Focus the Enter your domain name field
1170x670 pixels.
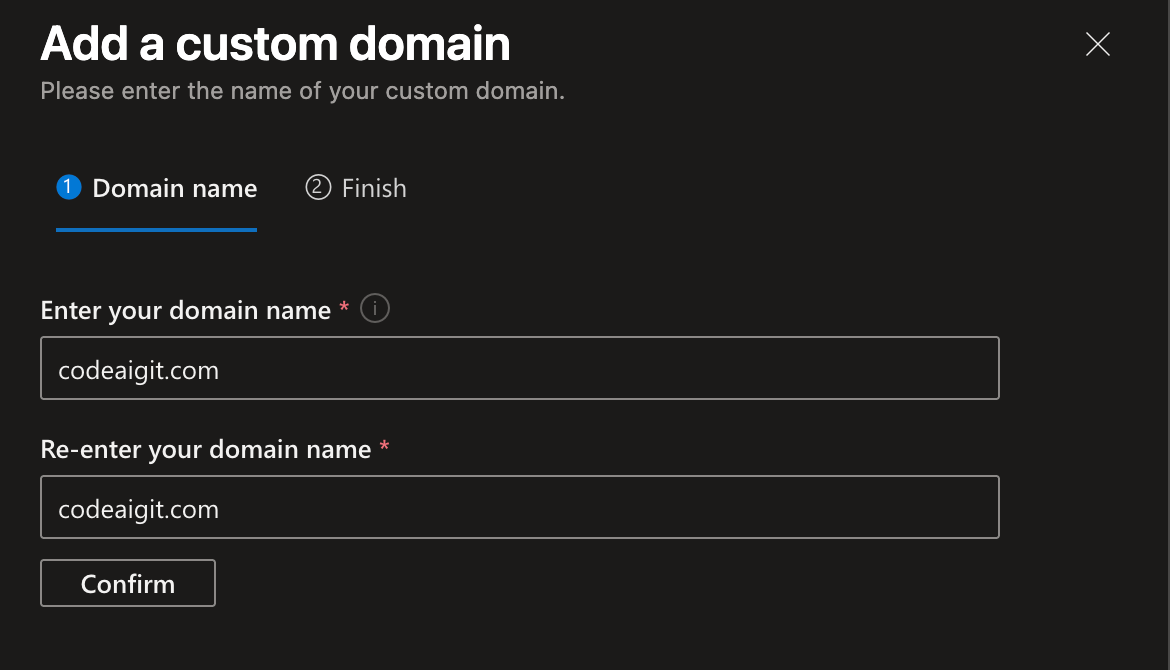coord(519,368)
